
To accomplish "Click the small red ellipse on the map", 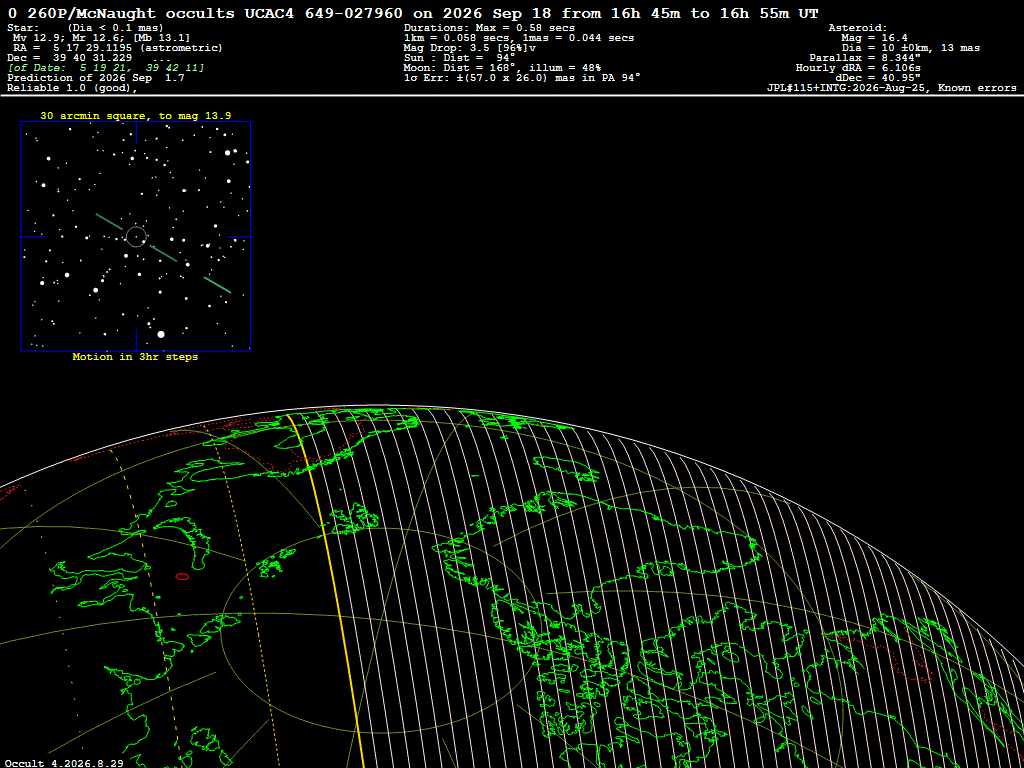I will [x=182, y=576].
